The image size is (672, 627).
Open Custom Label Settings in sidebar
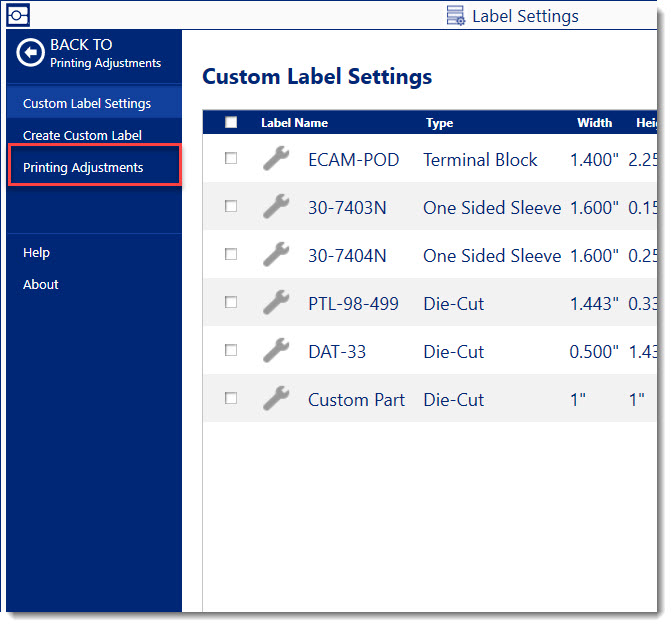(87, 103)
